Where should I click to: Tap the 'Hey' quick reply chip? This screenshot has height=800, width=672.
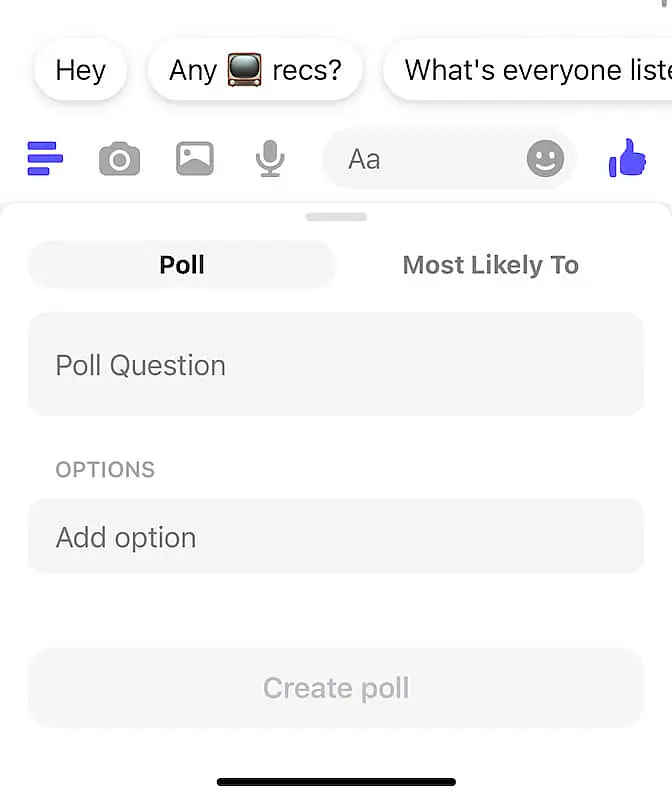[x=79, y=69]
